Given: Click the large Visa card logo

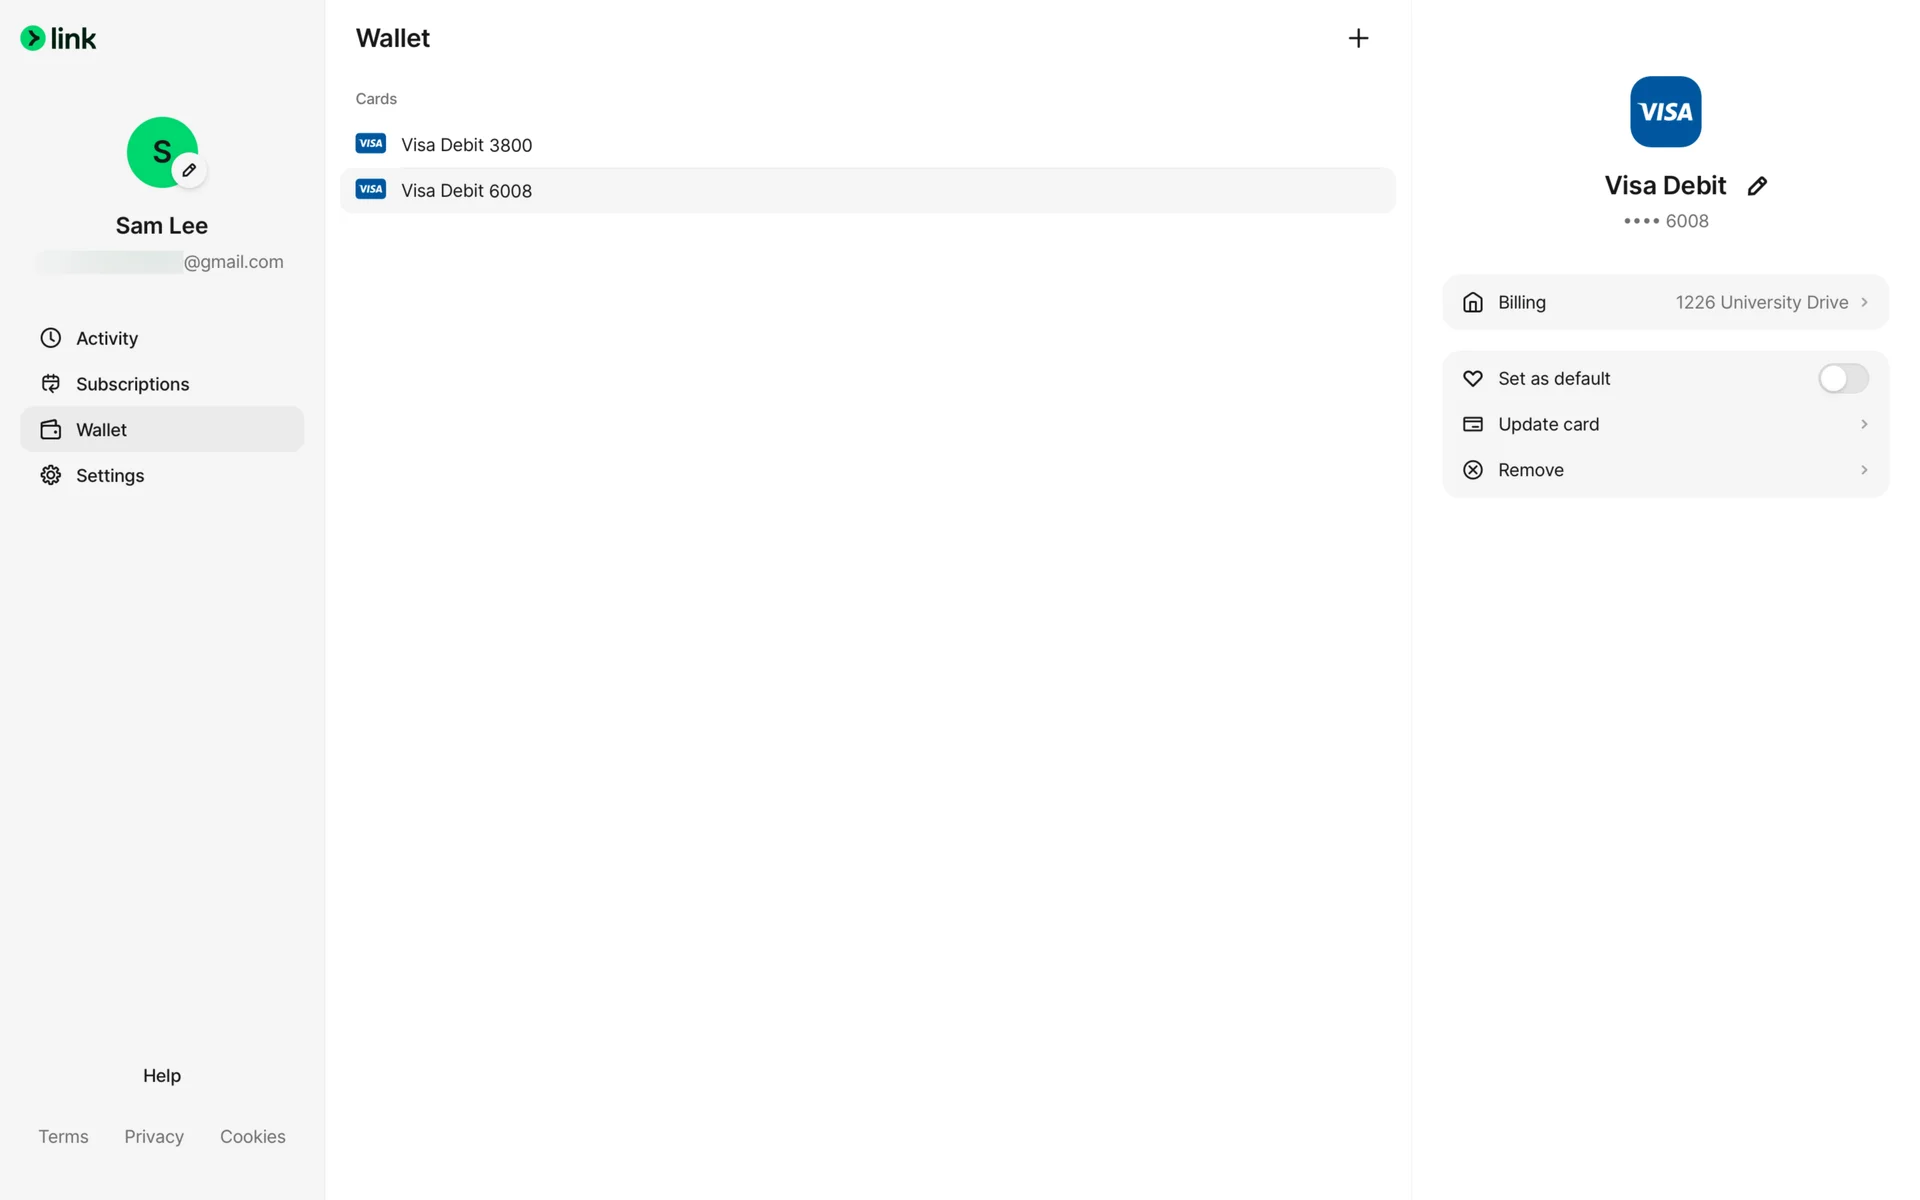Looking at the screenshot, I should (x=1665, y=112).
